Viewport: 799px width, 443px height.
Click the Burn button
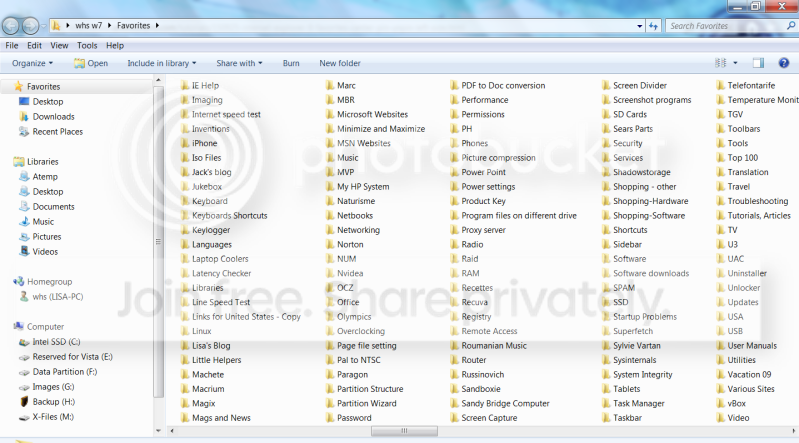click(291, 63)
